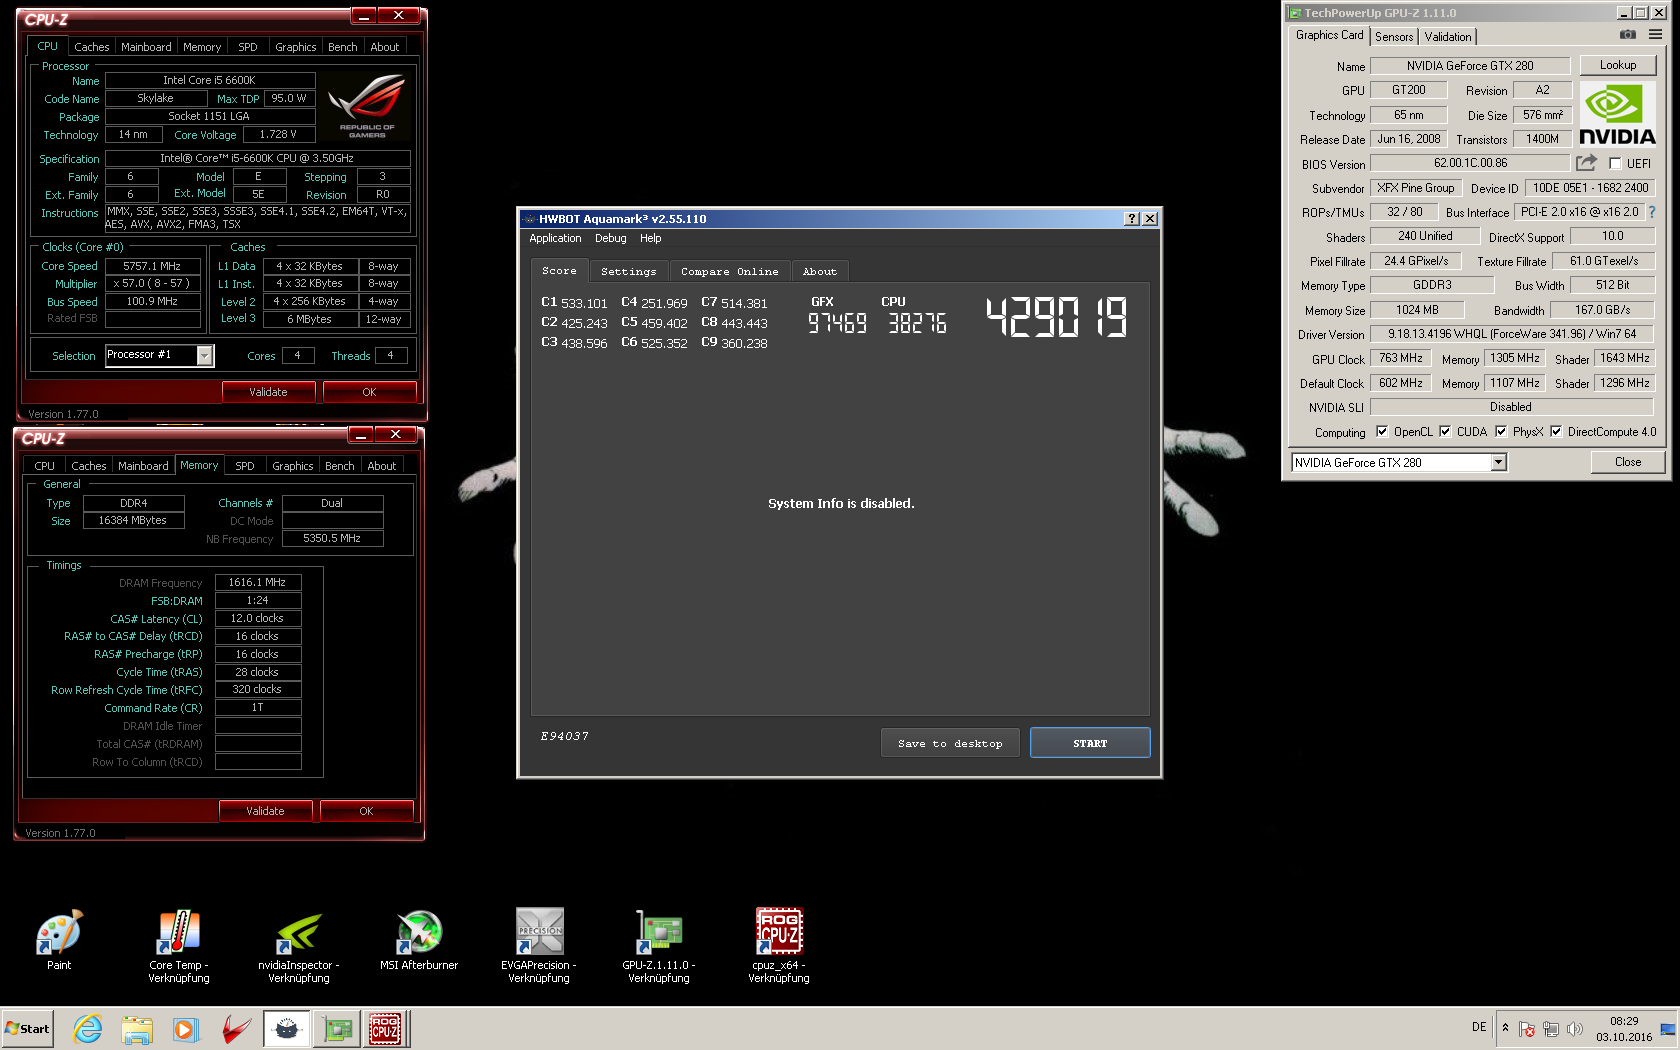Click the BIOS export share icon in GPU-Z

click(1587, 163)
